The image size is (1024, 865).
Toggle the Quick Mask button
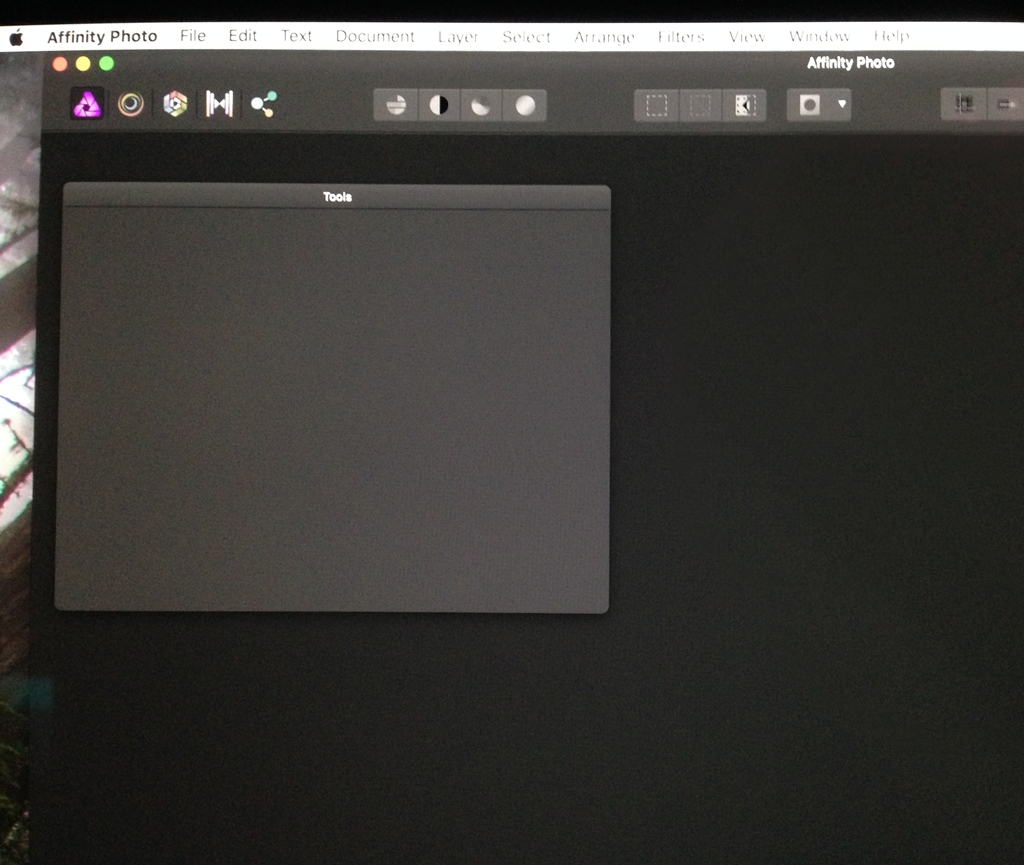tap(810, 104)
